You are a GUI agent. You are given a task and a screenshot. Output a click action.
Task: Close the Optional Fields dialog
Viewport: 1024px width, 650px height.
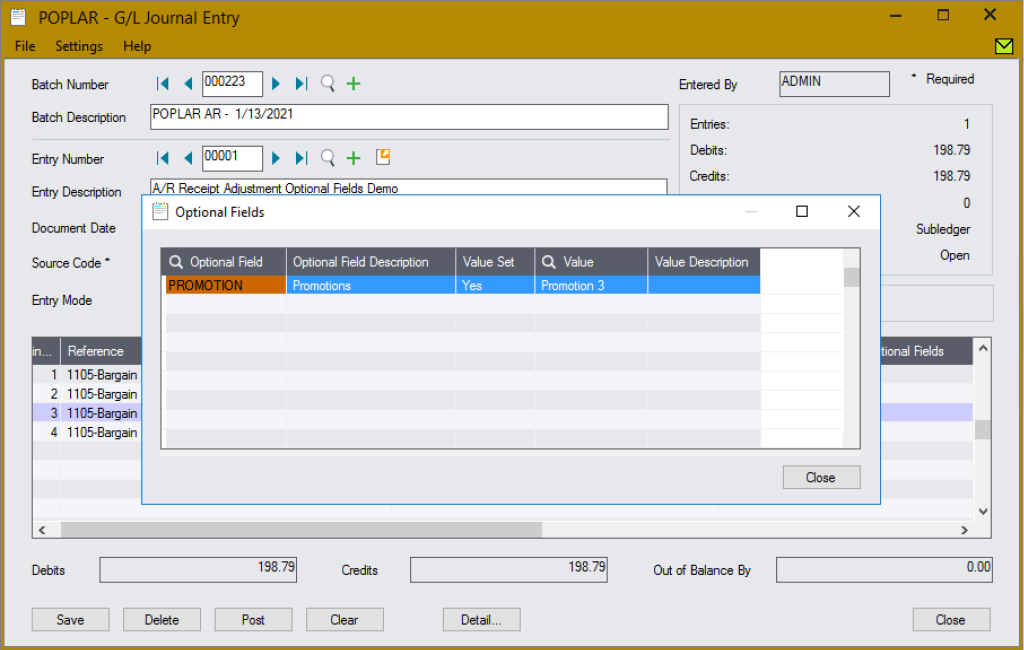[821, 477]
